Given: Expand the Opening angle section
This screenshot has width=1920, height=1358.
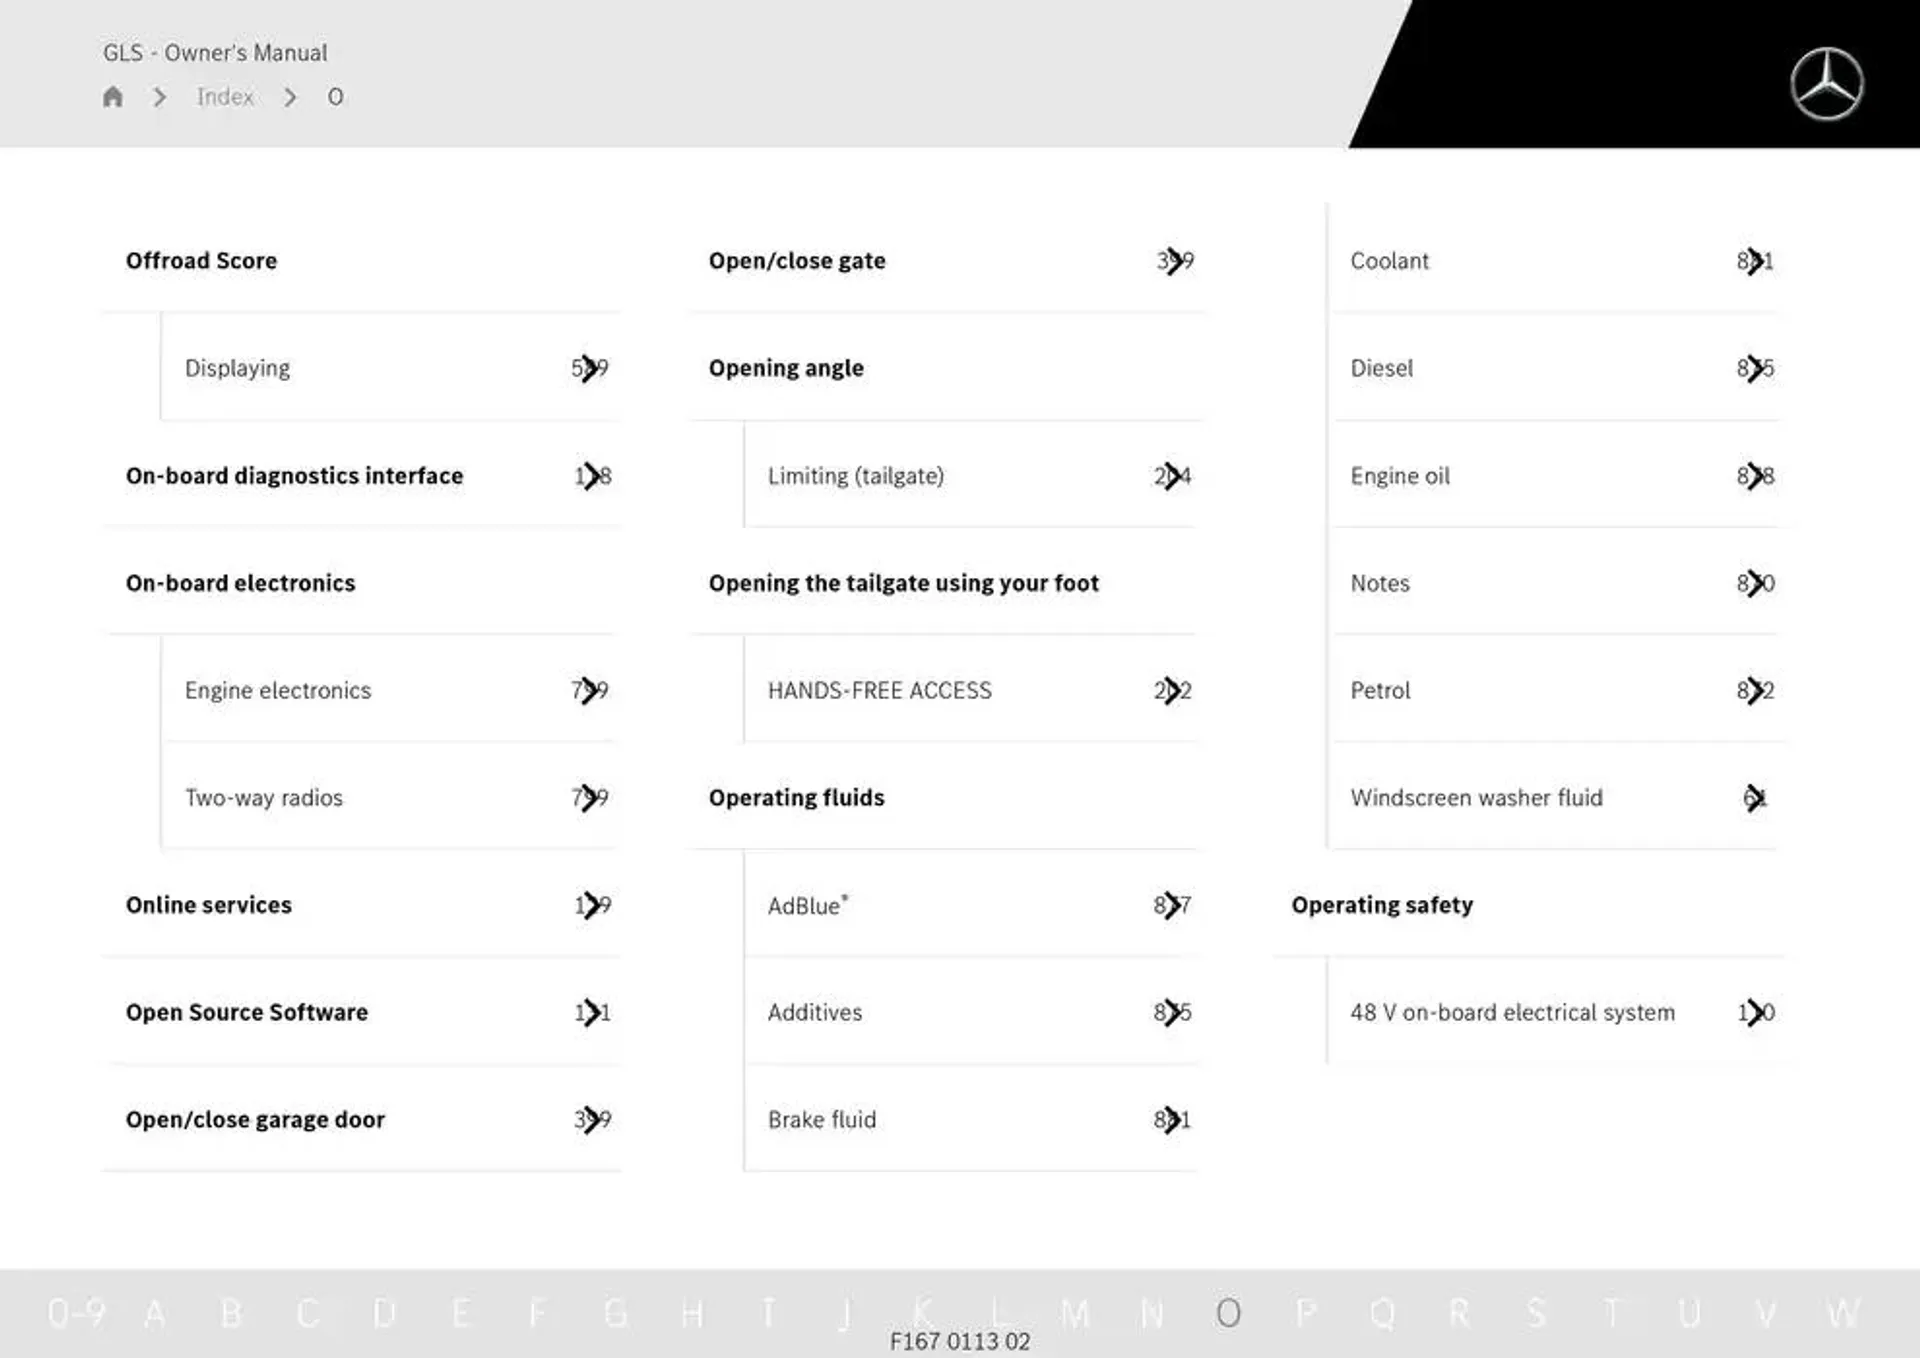Looking at the screenshot, I should 795,364.
